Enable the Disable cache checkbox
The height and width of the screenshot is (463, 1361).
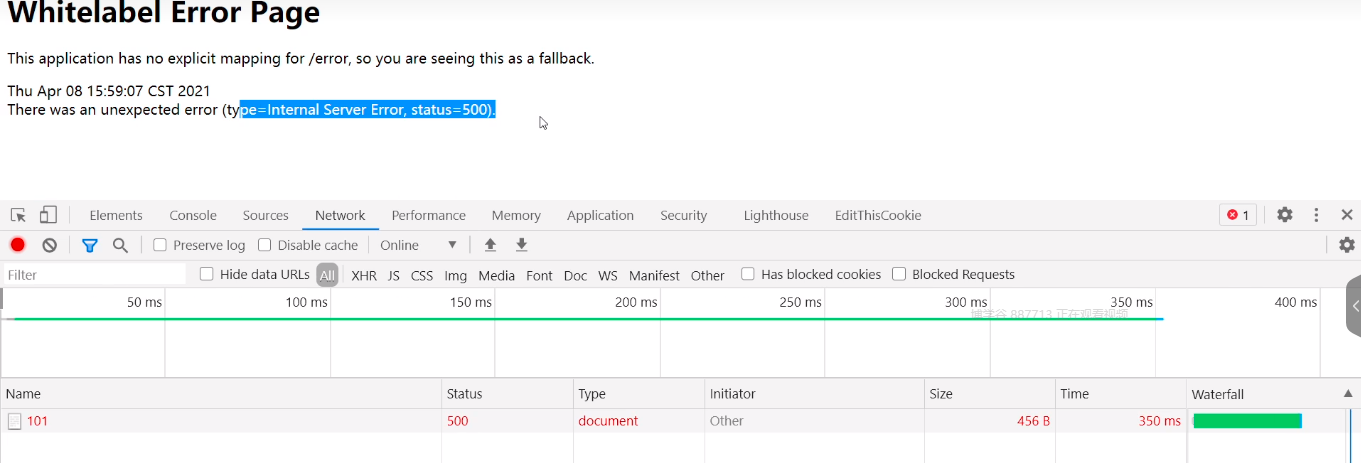pyautogui.click(x=265, y=245)
